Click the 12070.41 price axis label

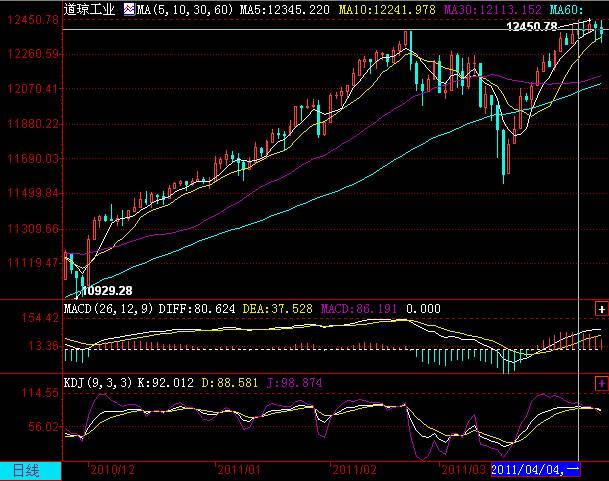point(33,89)
